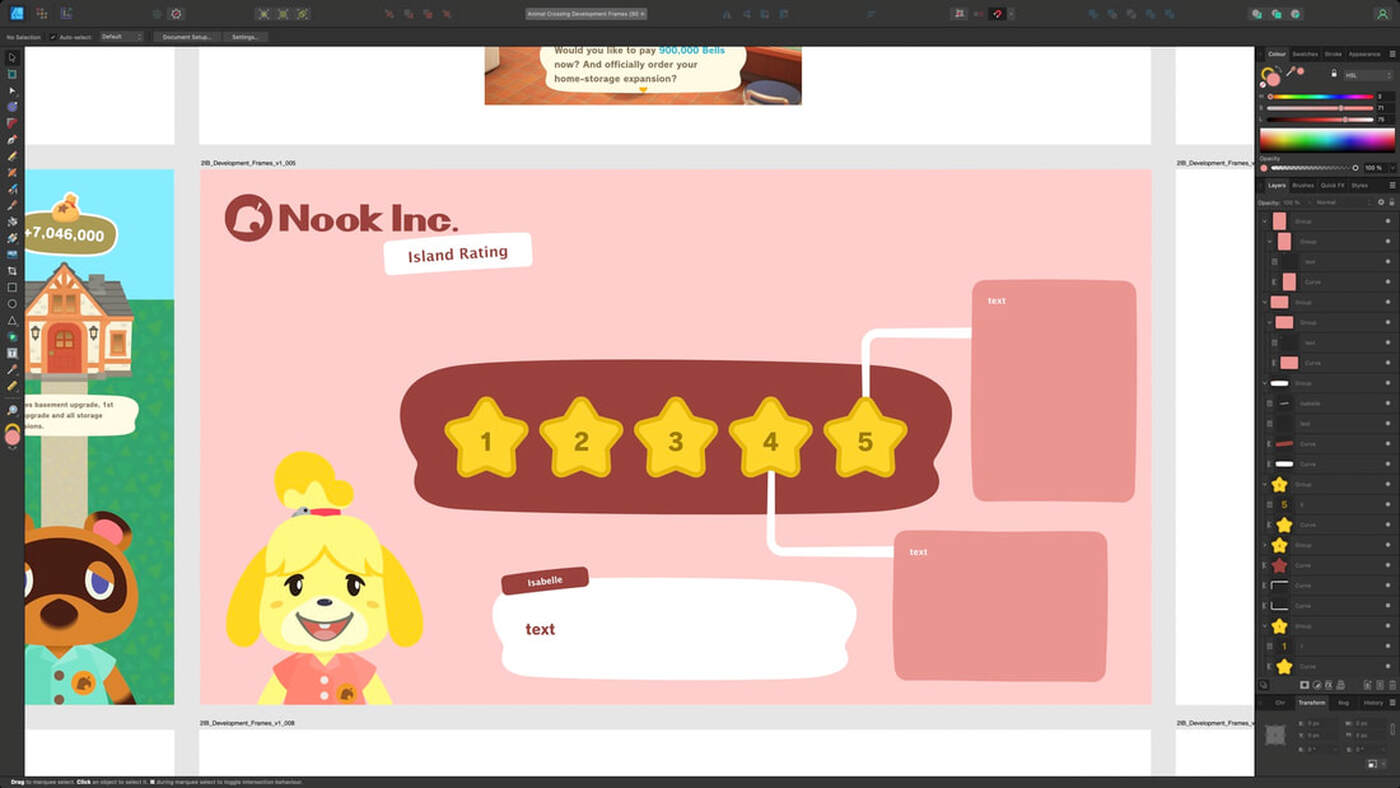1400x788 pixels.
Task: Collapse the star number 1 Group layer
Action: pyautogui.click(x=1265, y=626)
